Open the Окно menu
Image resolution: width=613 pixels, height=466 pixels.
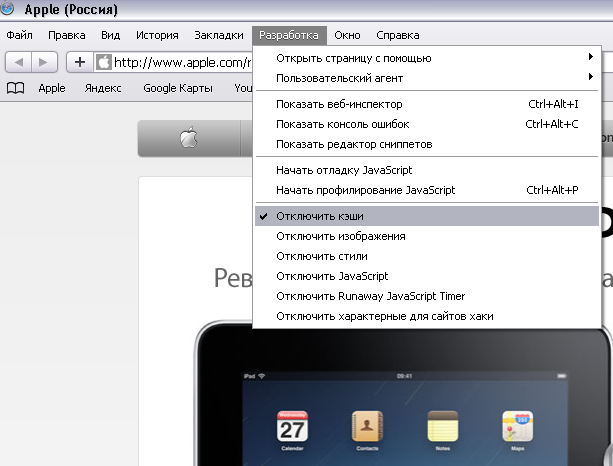pyautogui.click(x=347, y=35)
